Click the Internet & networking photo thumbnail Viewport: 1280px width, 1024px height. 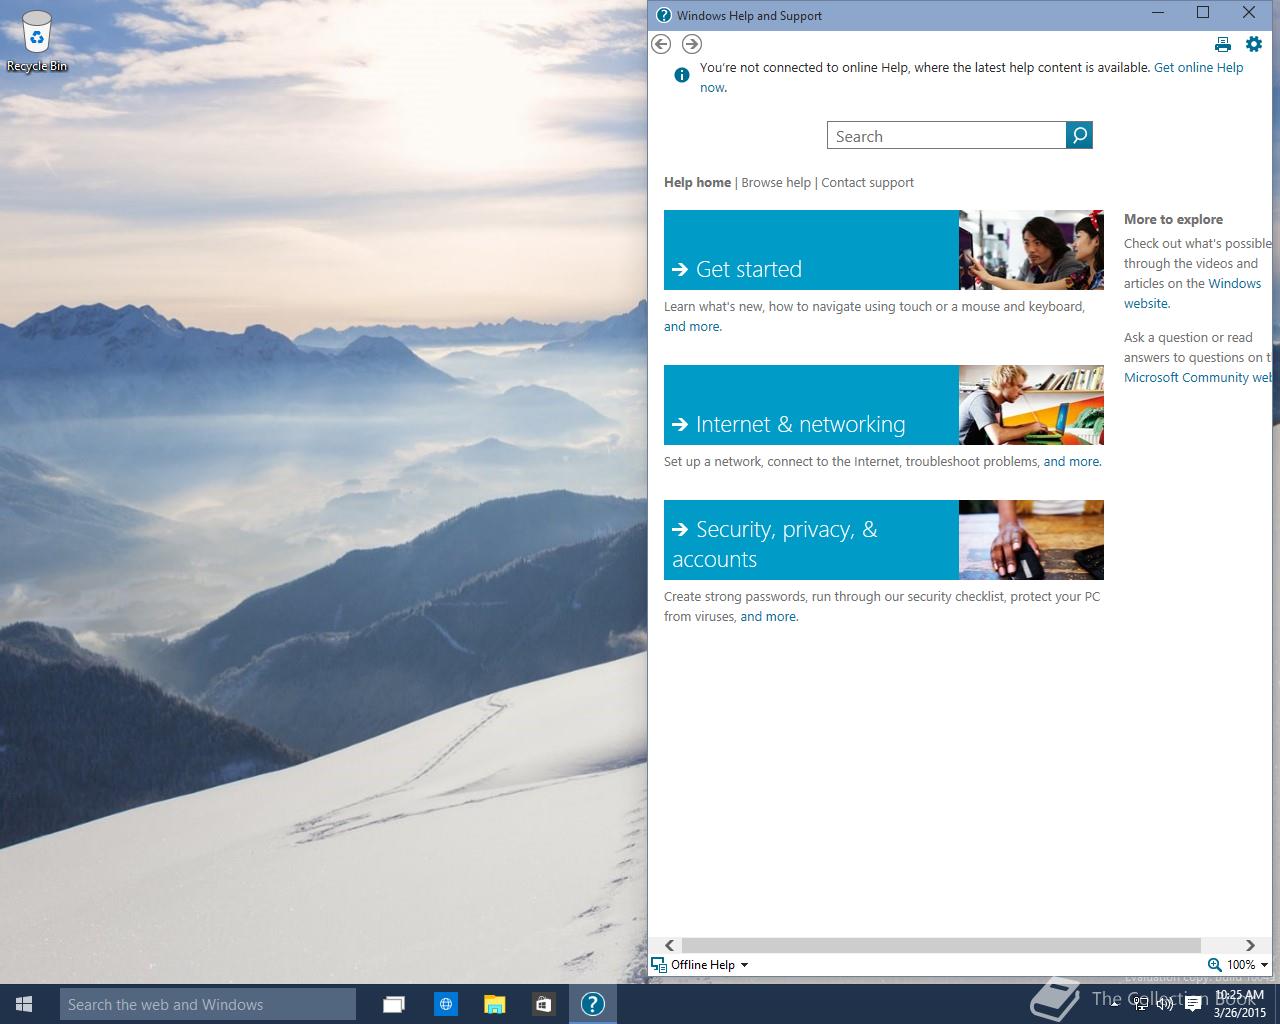tap(1031, 405)
